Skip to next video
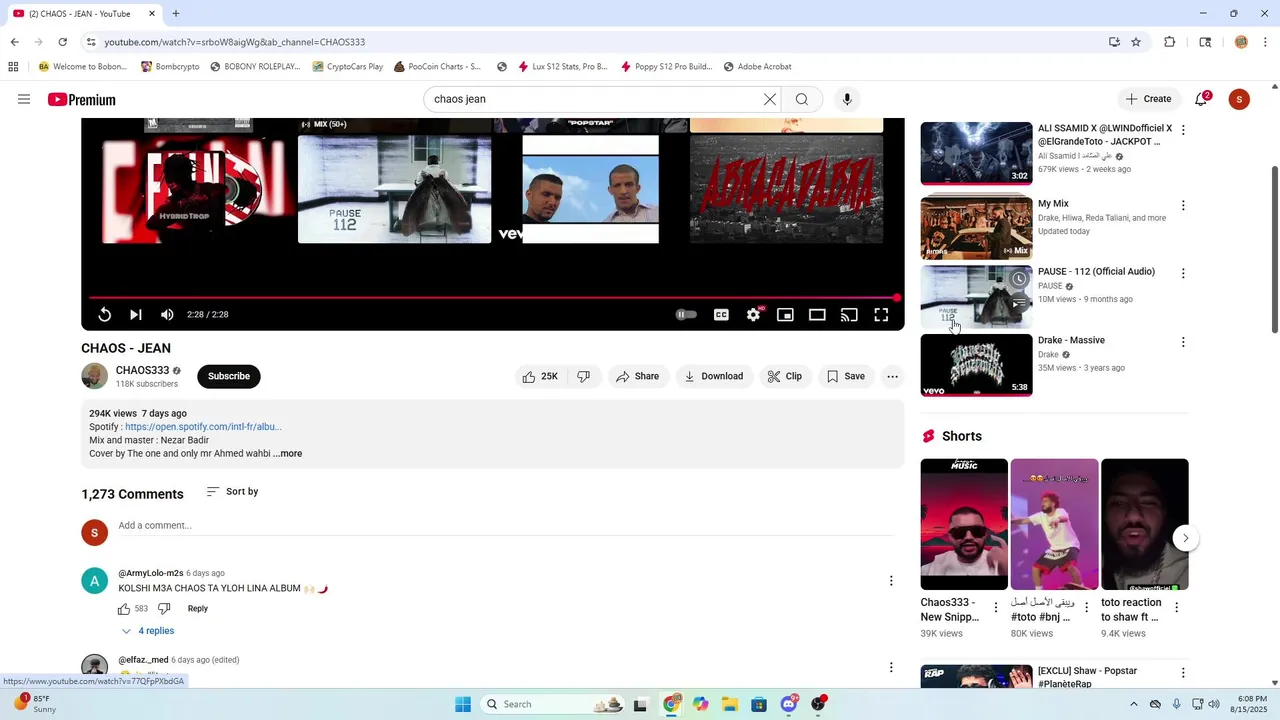 click(x=136, y=314)
